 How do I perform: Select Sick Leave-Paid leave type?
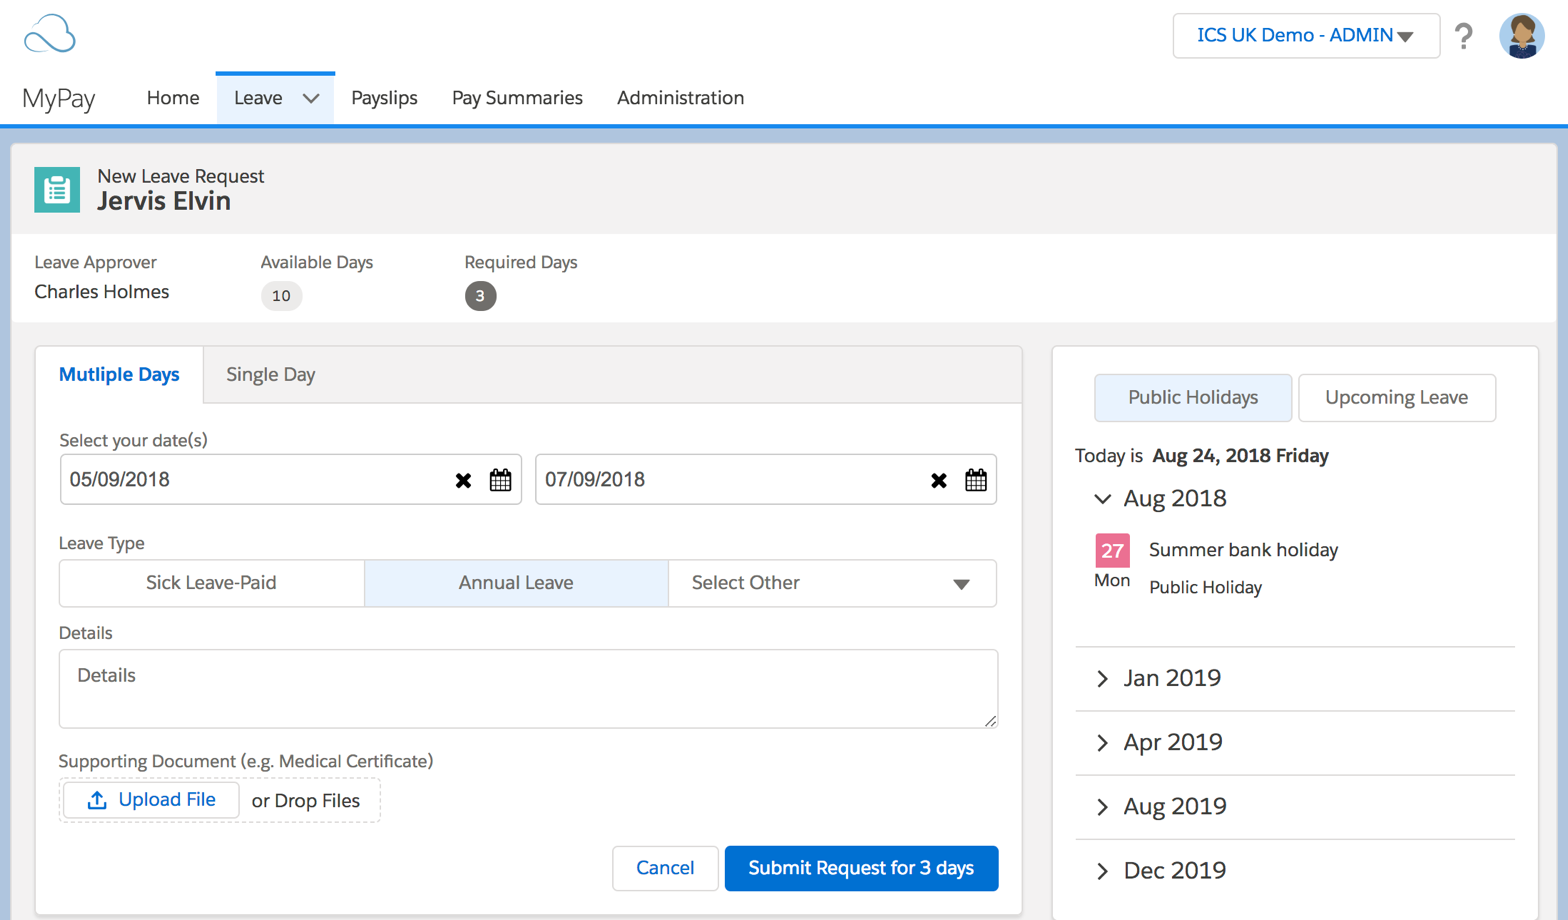211,583
